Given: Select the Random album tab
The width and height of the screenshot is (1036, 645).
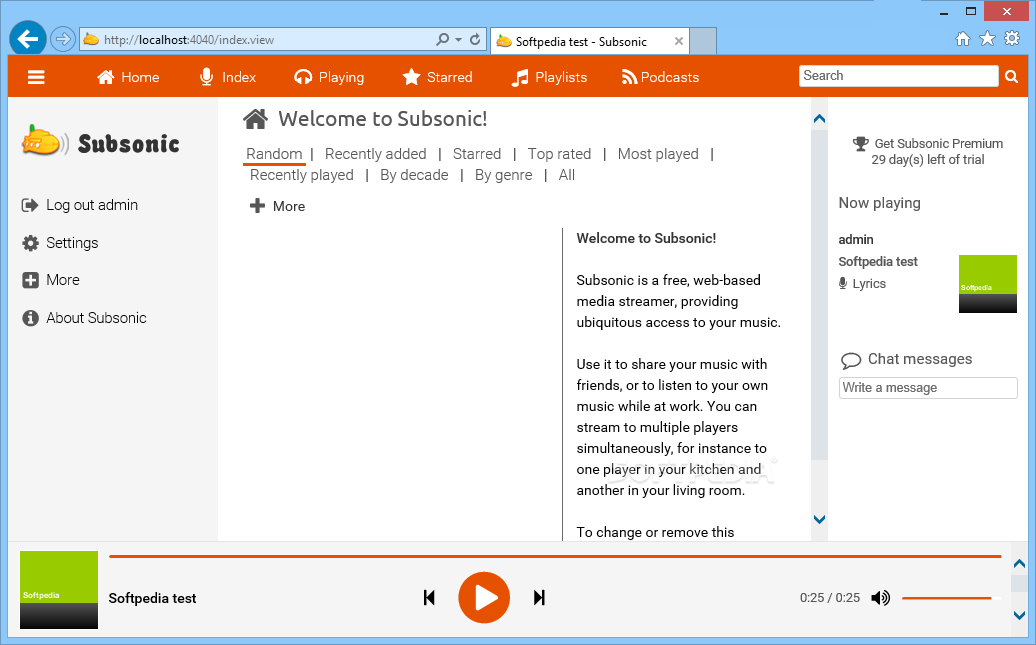Looking at the screenshot, I should (274, 154).
